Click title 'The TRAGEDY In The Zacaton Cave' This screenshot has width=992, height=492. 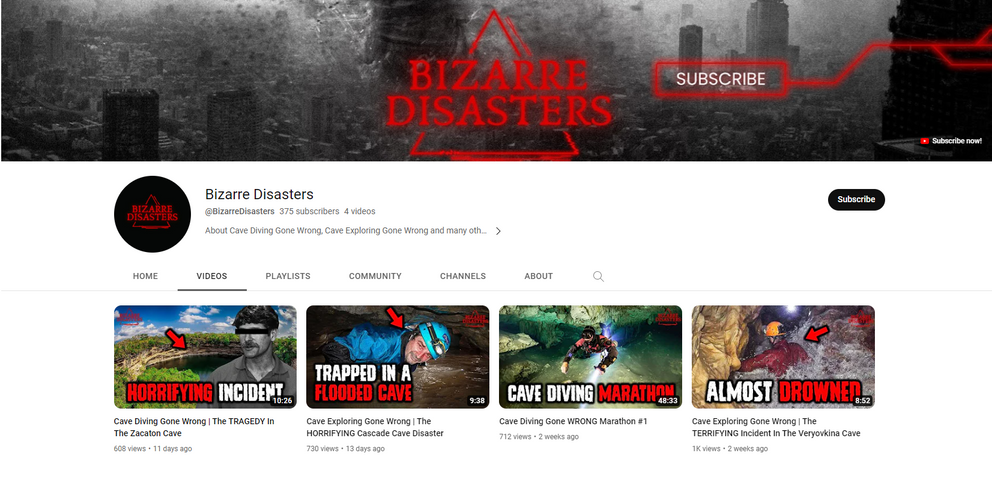click(x=194, y=427)
